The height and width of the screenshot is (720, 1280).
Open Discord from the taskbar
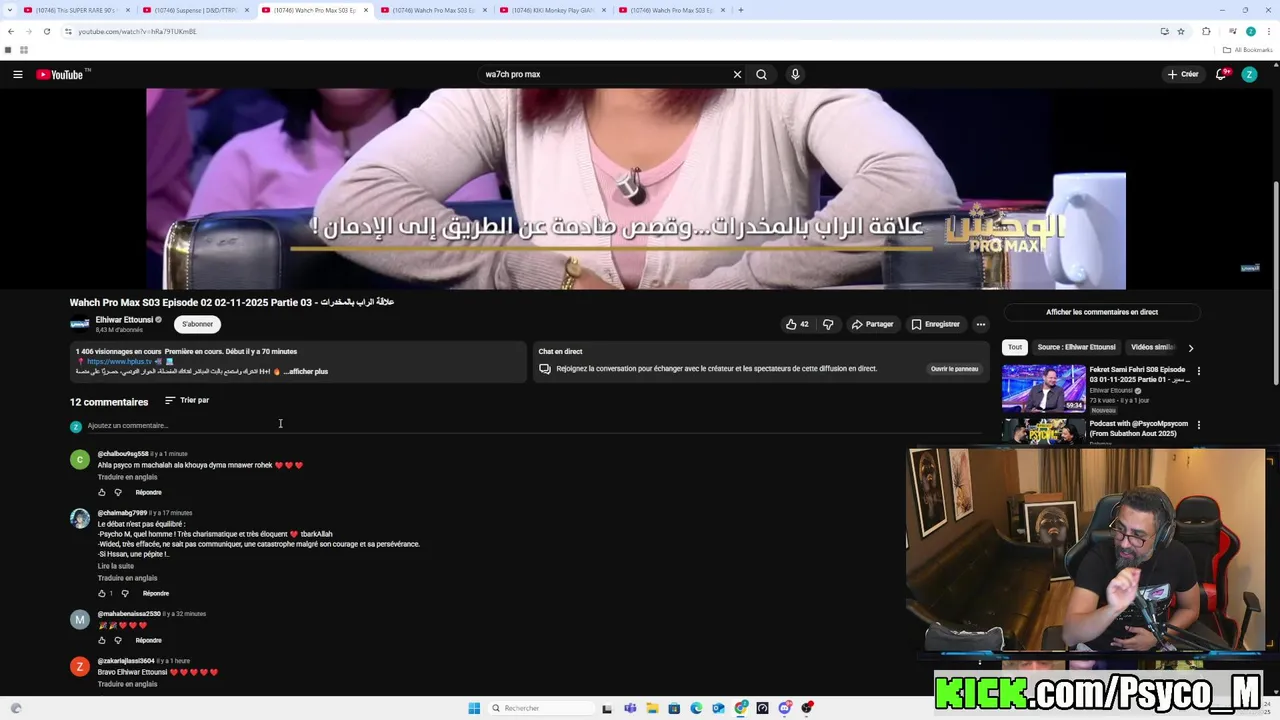785,708
